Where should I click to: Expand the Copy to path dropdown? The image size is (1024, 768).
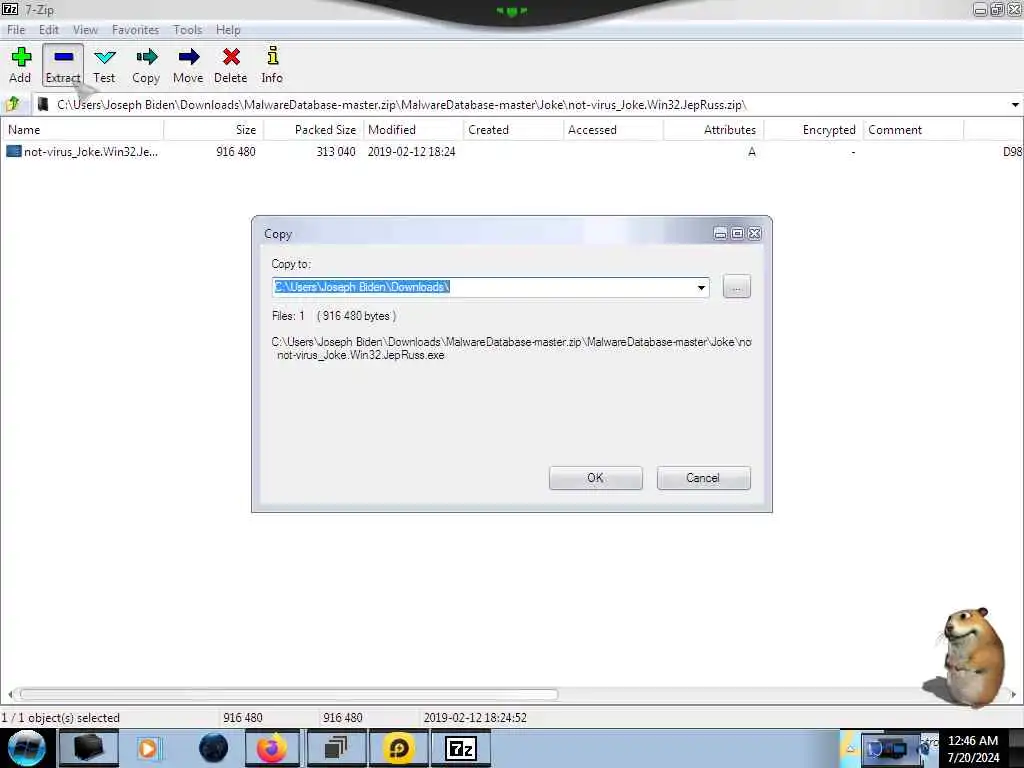[701, 287]
